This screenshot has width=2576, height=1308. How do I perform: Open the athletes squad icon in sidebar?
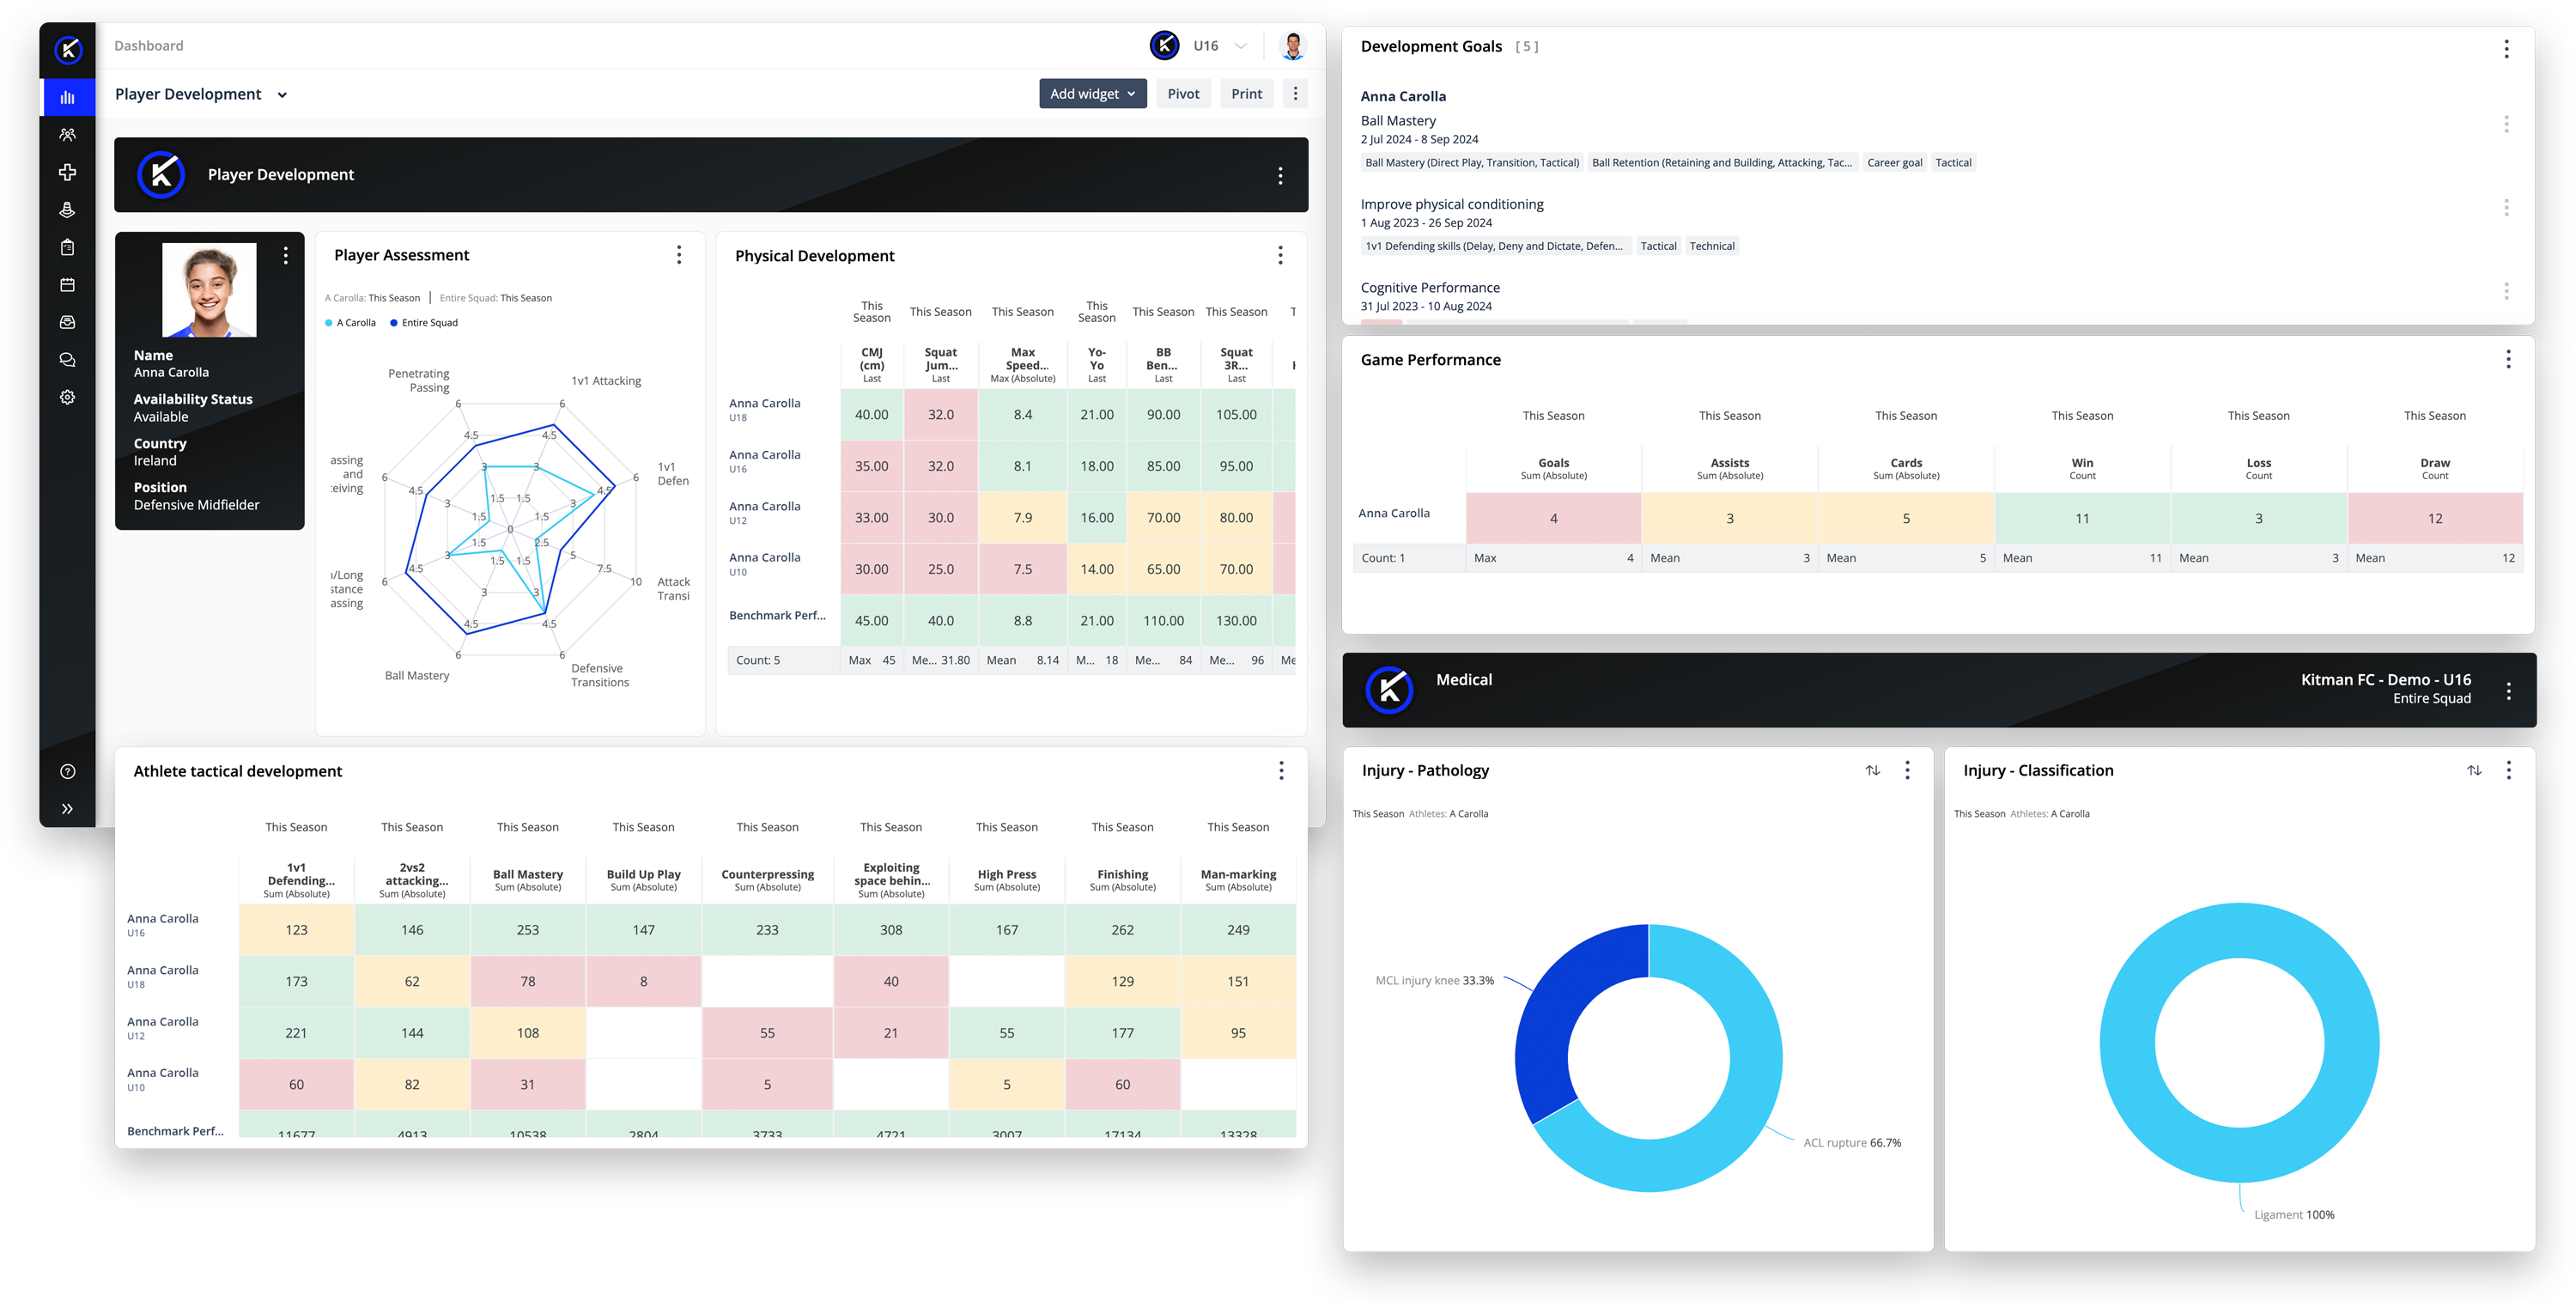point(67,135)
